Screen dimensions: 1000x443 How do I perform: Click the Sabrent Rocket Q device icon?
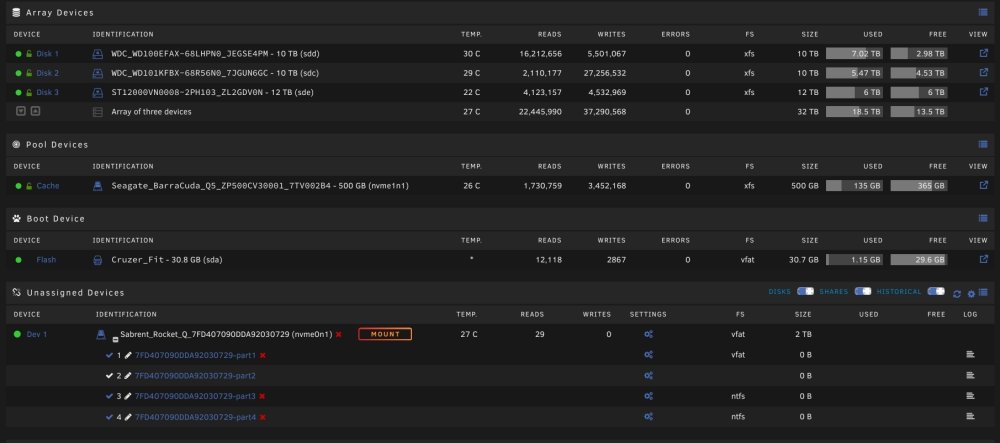point(101,334)
